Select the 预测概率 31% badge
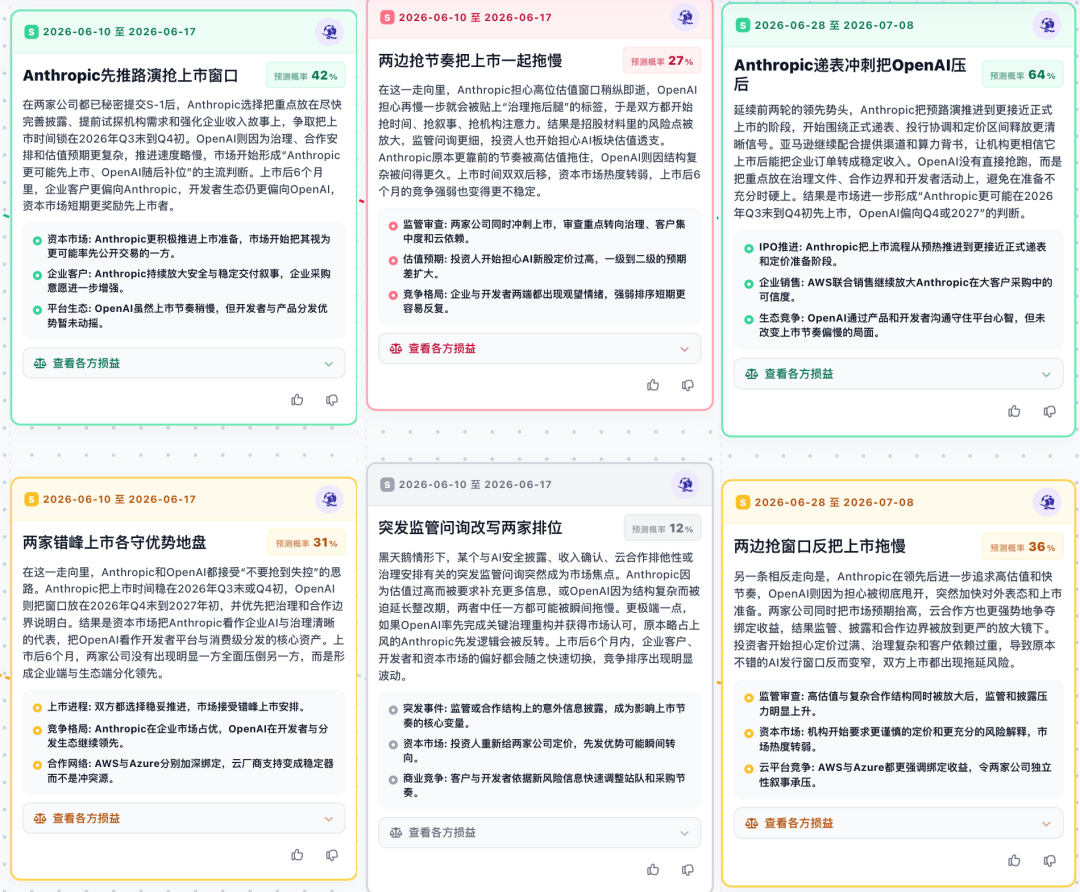Screen dimensions: 1080x892 click(306, 543)
